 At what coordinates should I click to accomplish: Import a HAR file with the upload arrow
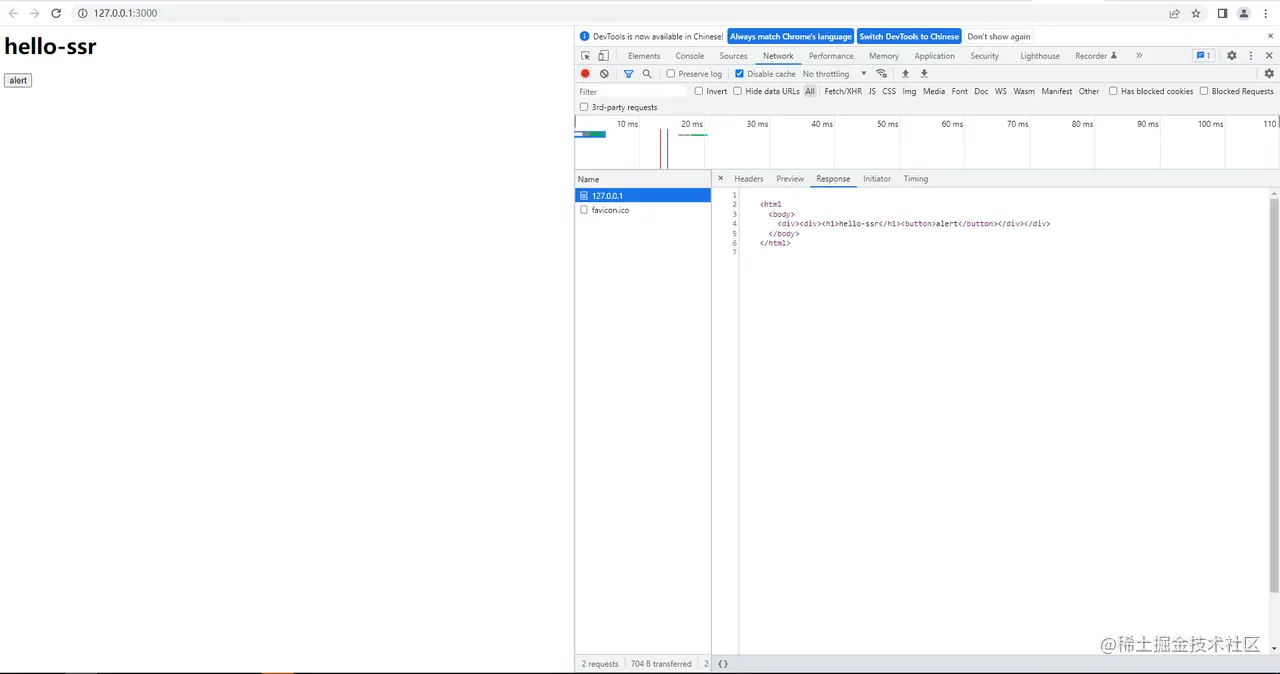pos(906,74)
